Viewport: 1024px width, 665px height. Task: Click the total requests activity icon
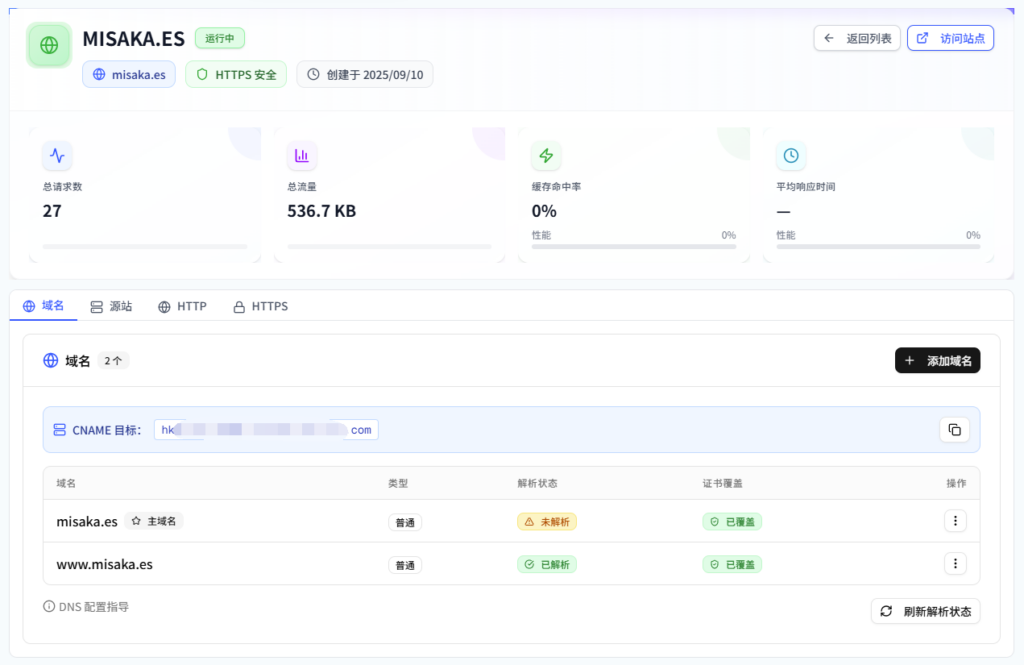click(x=57, y=155)
